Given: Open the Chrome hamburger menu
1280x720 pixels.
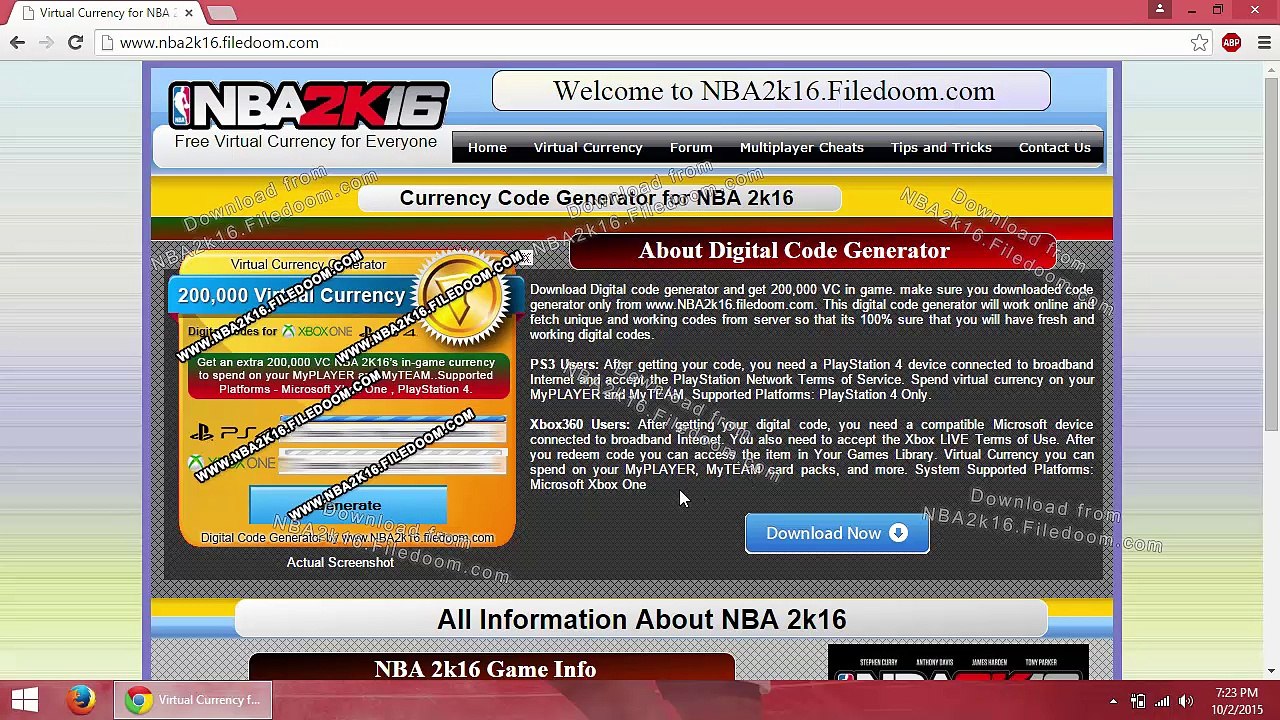Looking at the screenshot, I should coord(1264,42).
